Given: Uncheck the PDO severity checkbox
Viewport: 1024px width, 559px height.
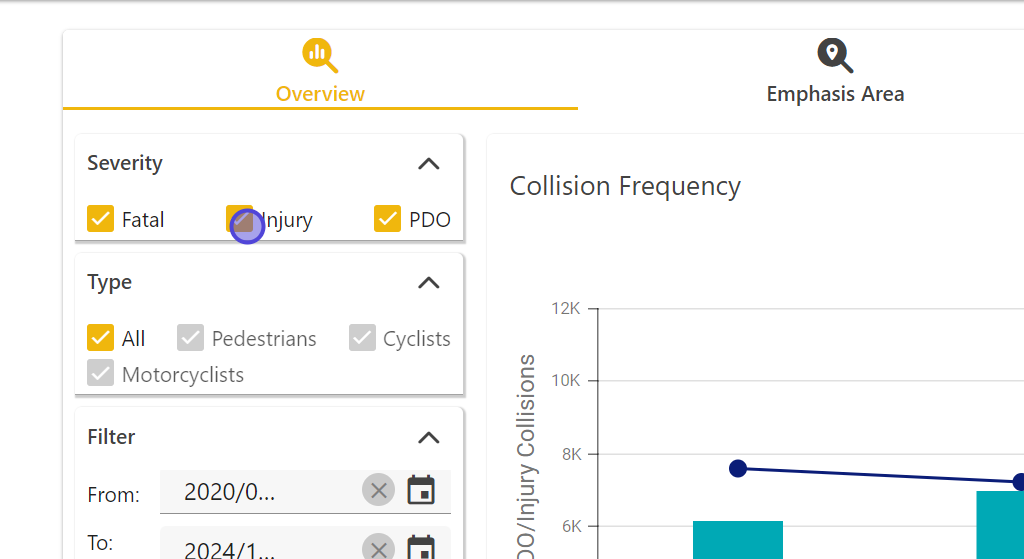Looking at the screenshot, I should [387, 219].
